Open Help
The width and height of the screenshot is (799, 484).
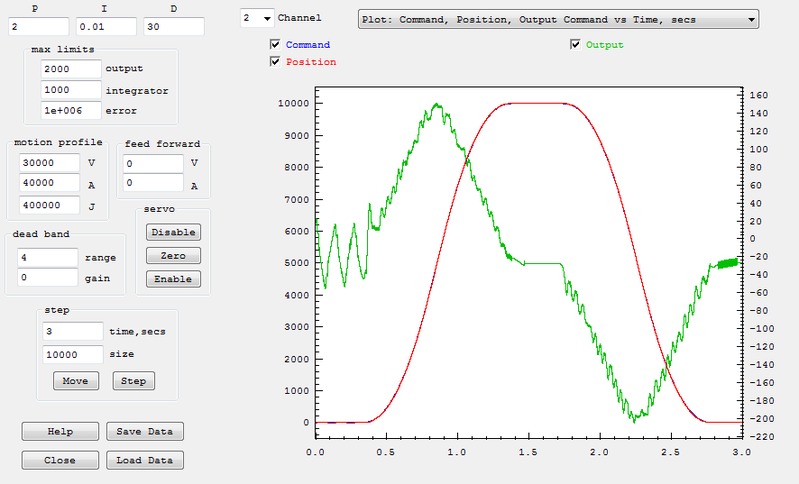[x=60, y=432]
